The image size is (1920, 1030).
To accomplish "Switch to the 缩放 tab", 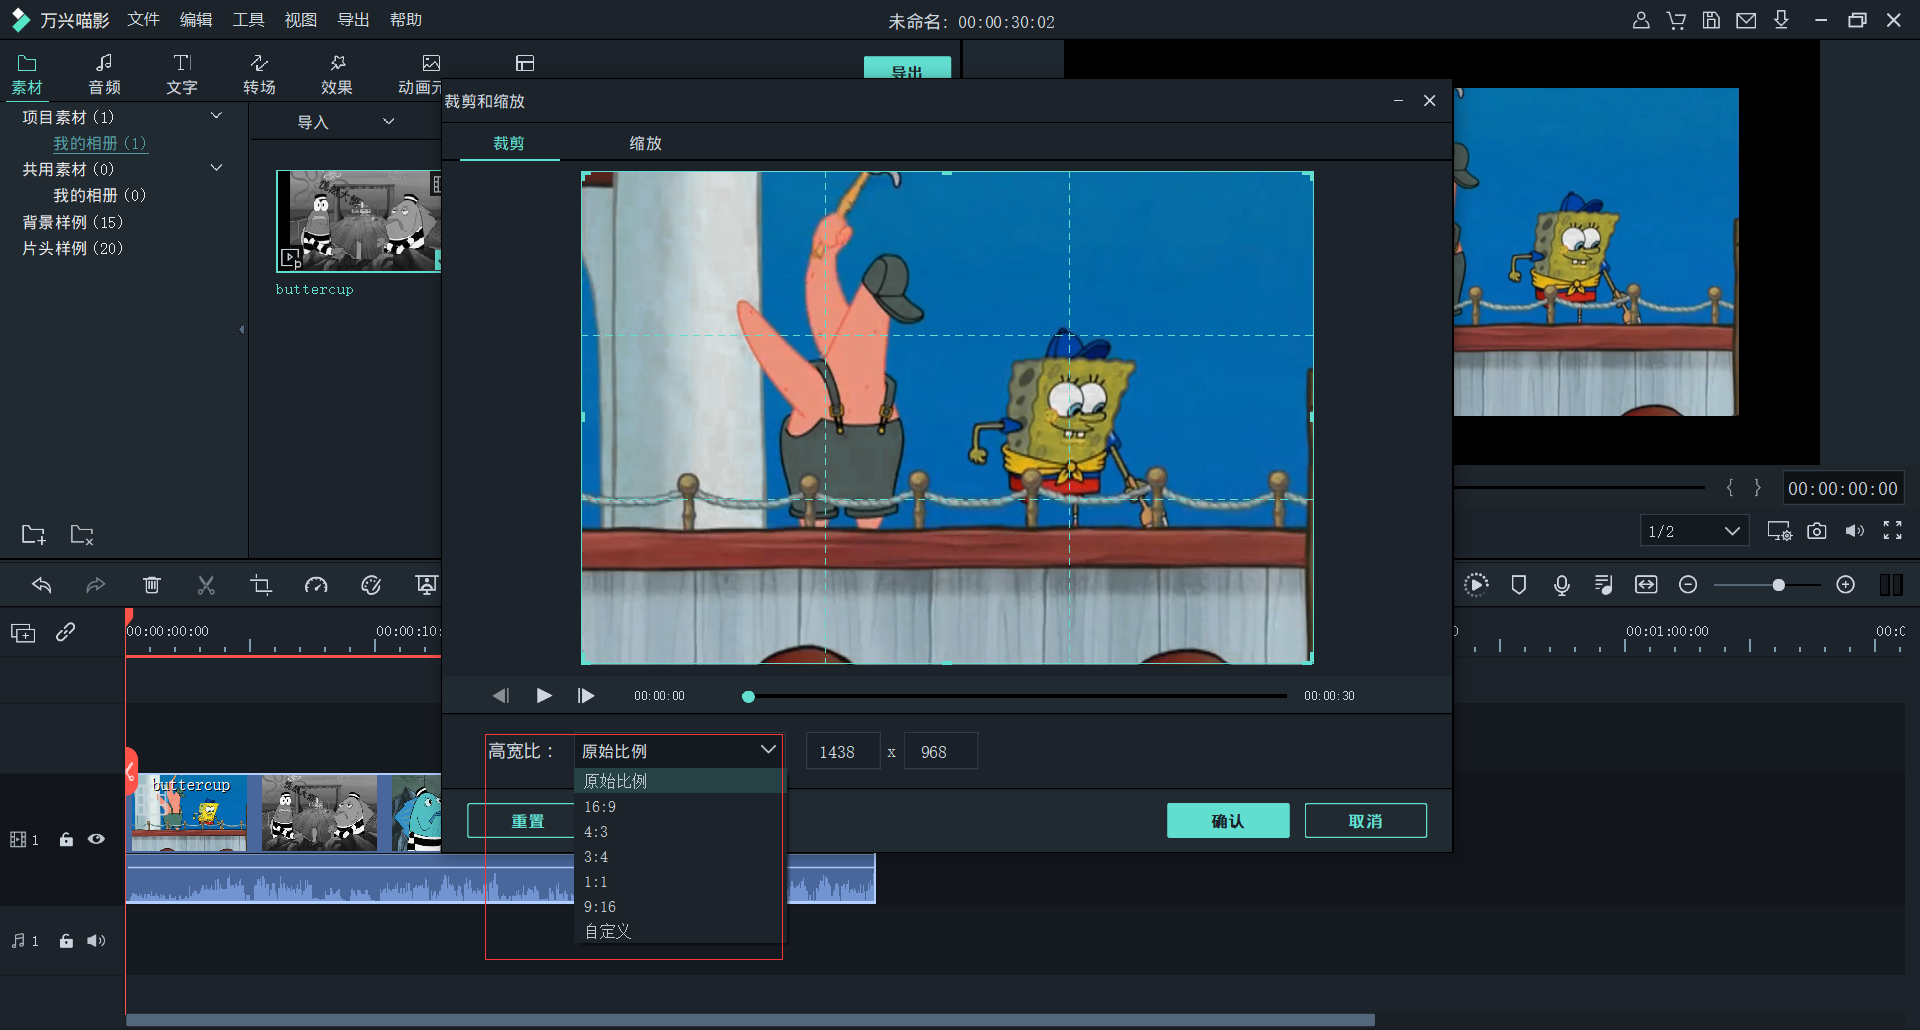I will 645,143.
